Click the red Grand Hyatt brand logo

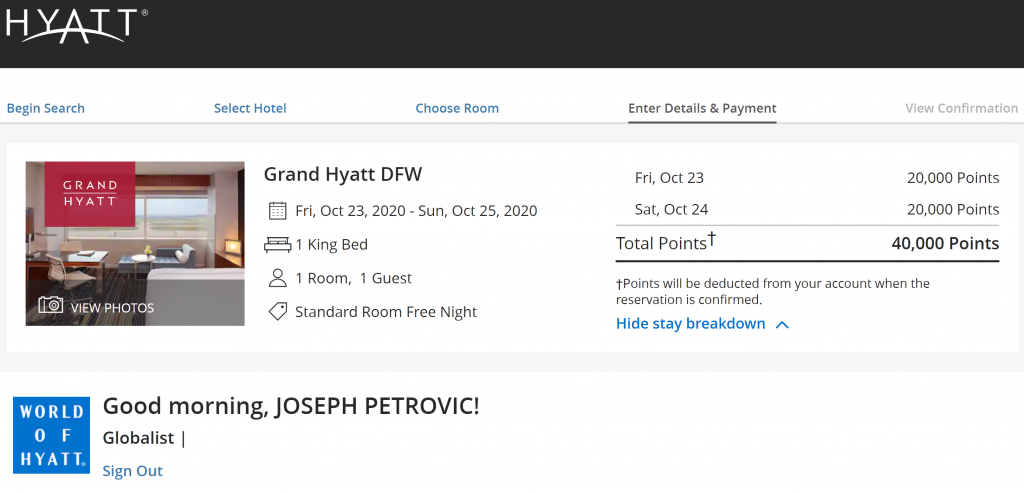pyautogui.click(x=90, y=194)
